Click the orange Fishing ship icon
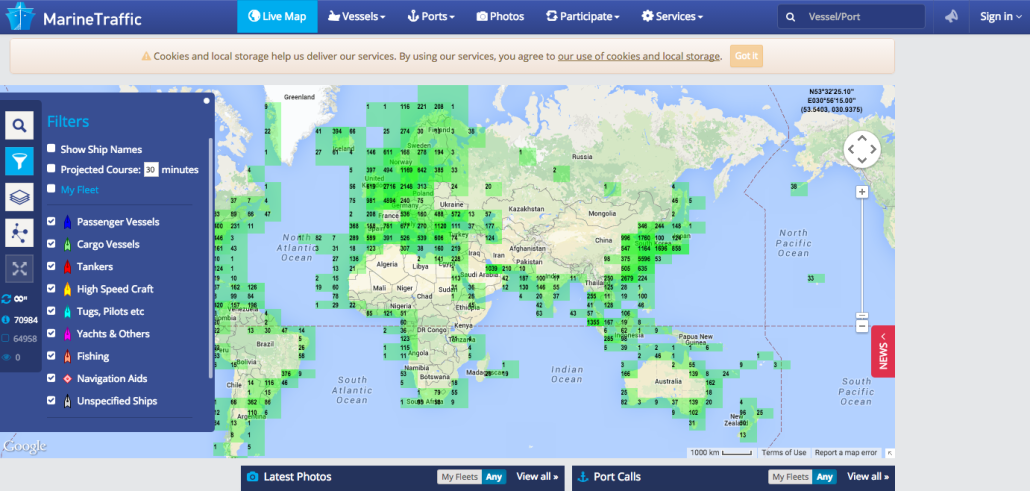Screen dimensions: 1030x491 [67, 356]
